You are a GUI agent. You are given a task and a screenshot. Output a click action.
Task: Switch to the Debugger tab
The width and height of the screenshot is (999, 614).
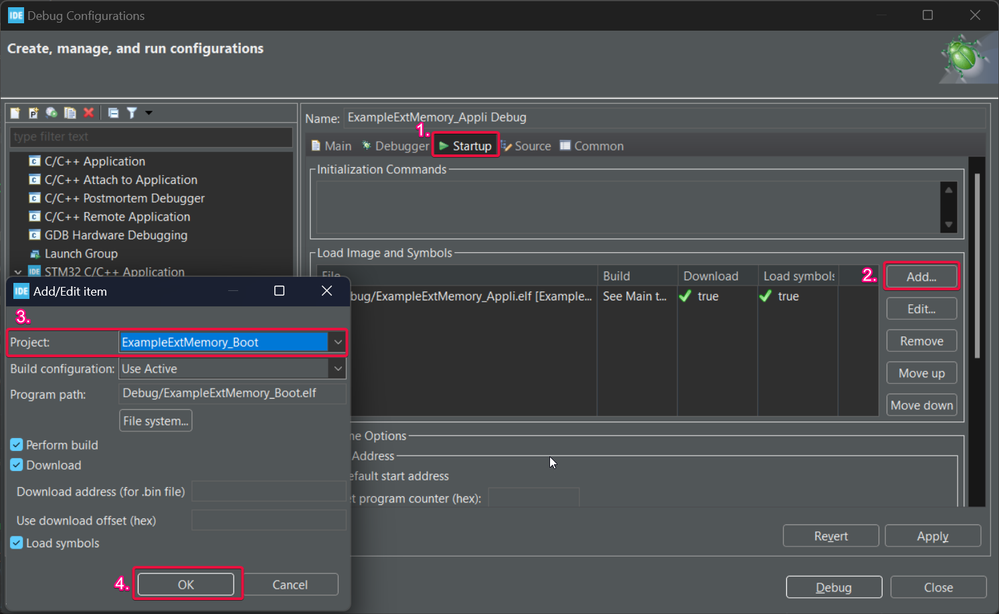[396, 146]
